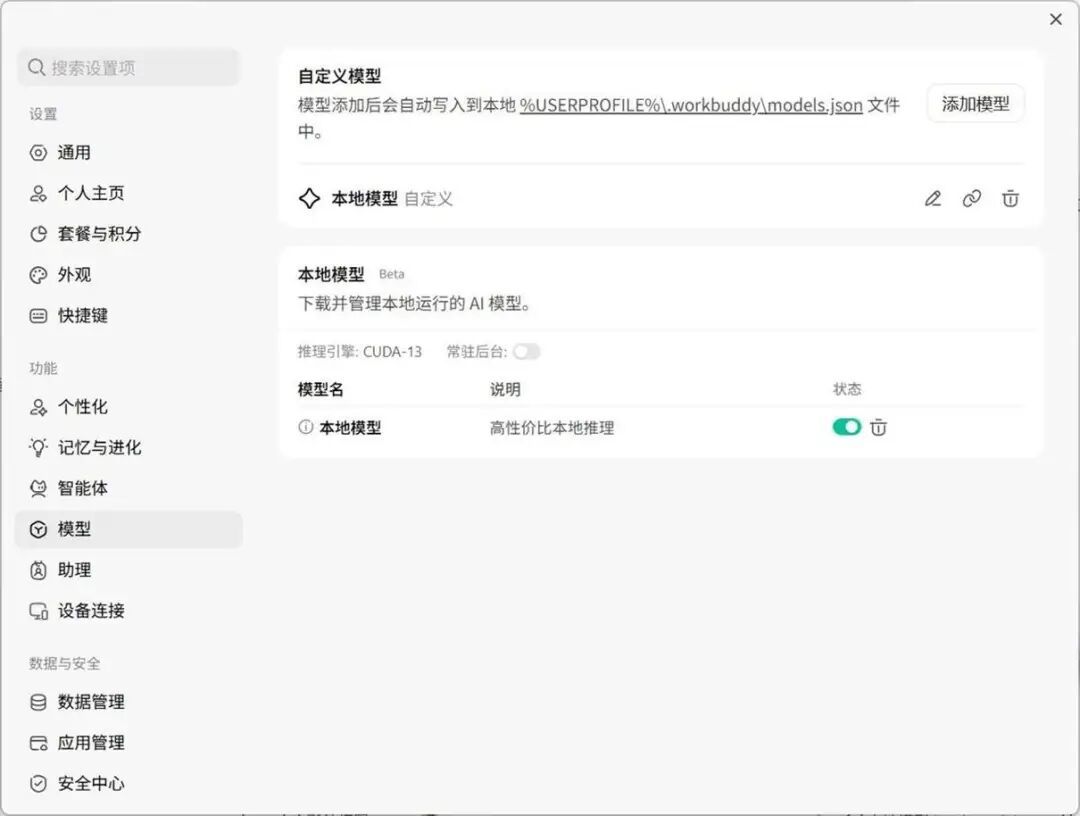Open the 通用 settings page
The height and width of the screenshot is (816, 1080).
click(x=128, y=153)
